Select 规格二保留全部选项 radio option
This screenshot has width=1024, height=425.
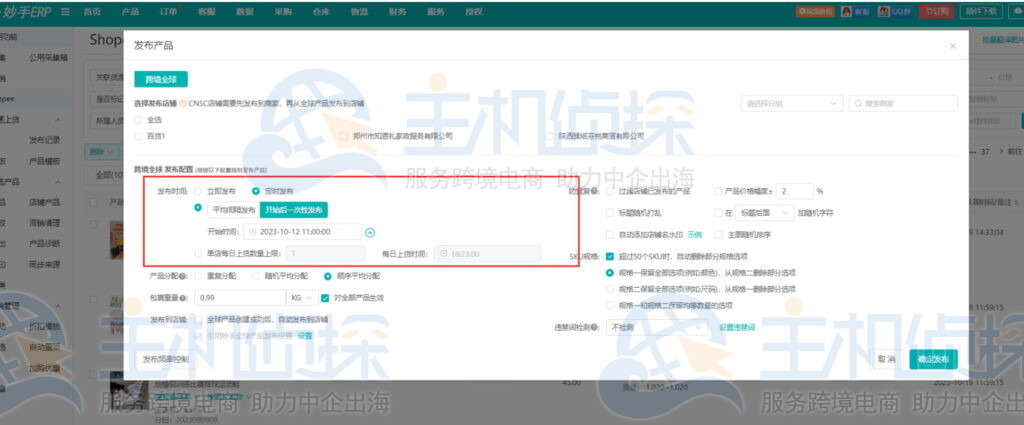pos(610,289)
